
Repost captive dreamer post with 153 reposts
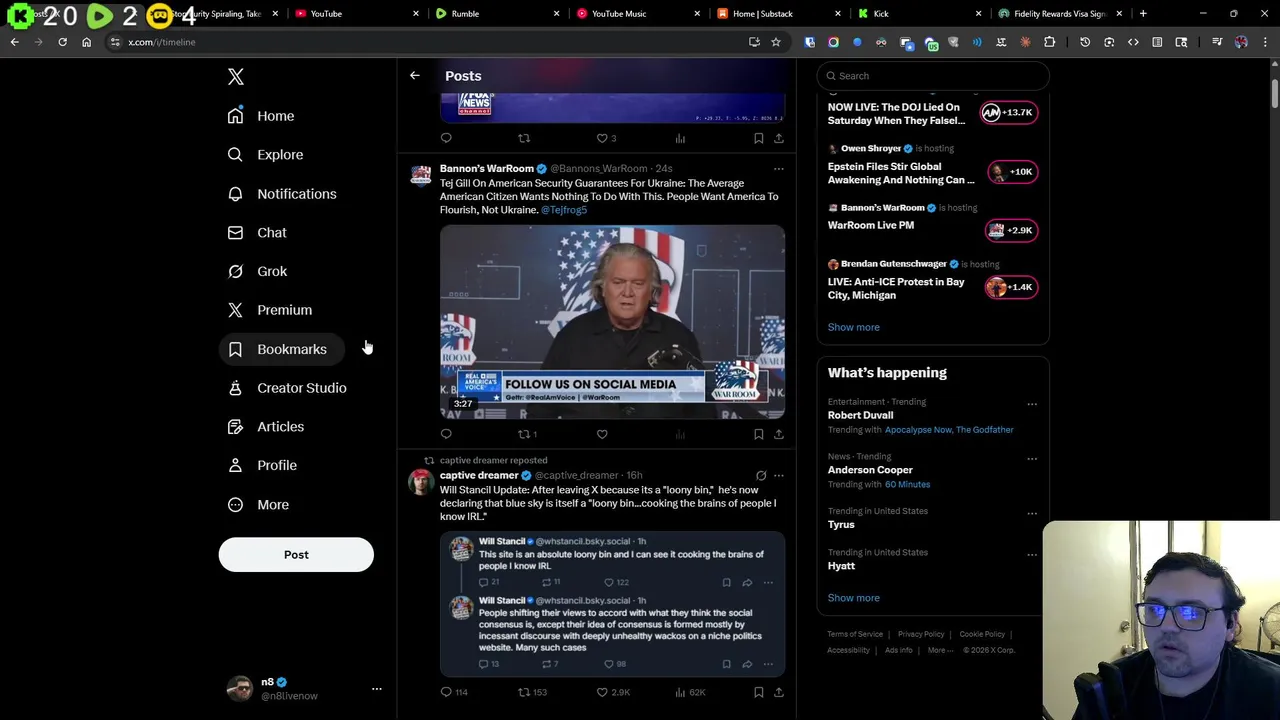point(532,692)
